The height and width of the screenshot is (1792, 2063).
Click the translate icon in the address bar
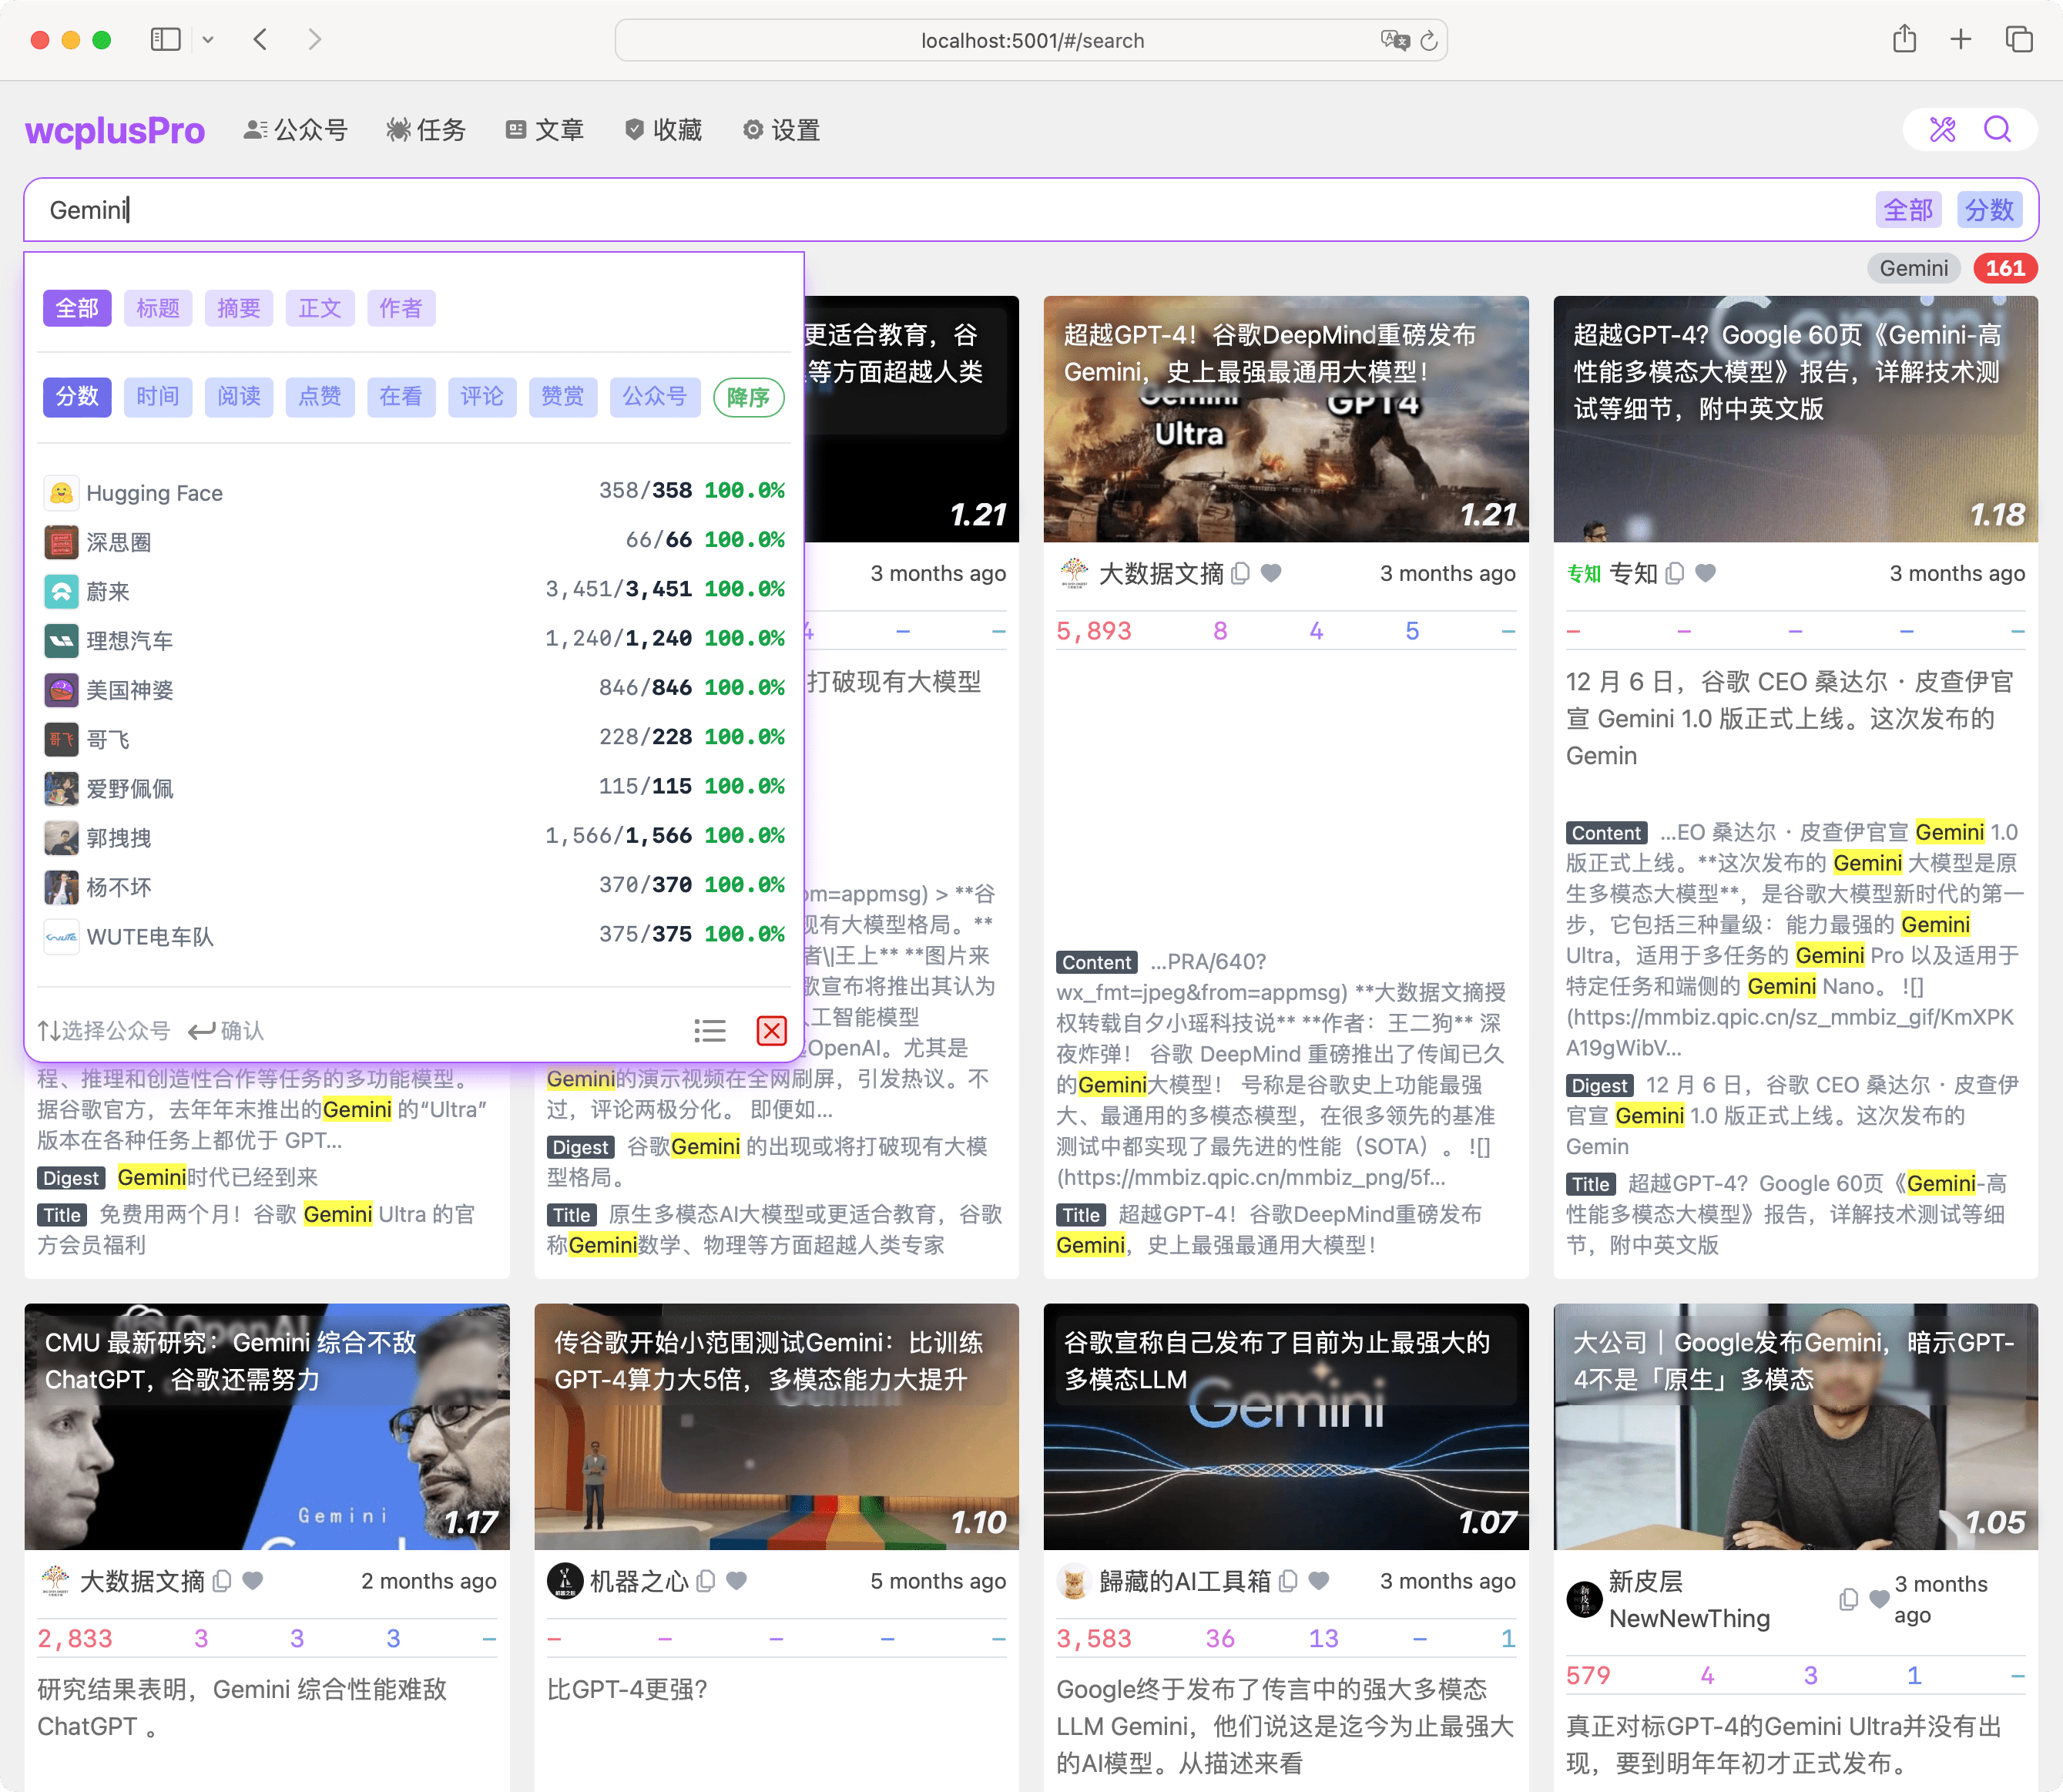click(1394, 41)
